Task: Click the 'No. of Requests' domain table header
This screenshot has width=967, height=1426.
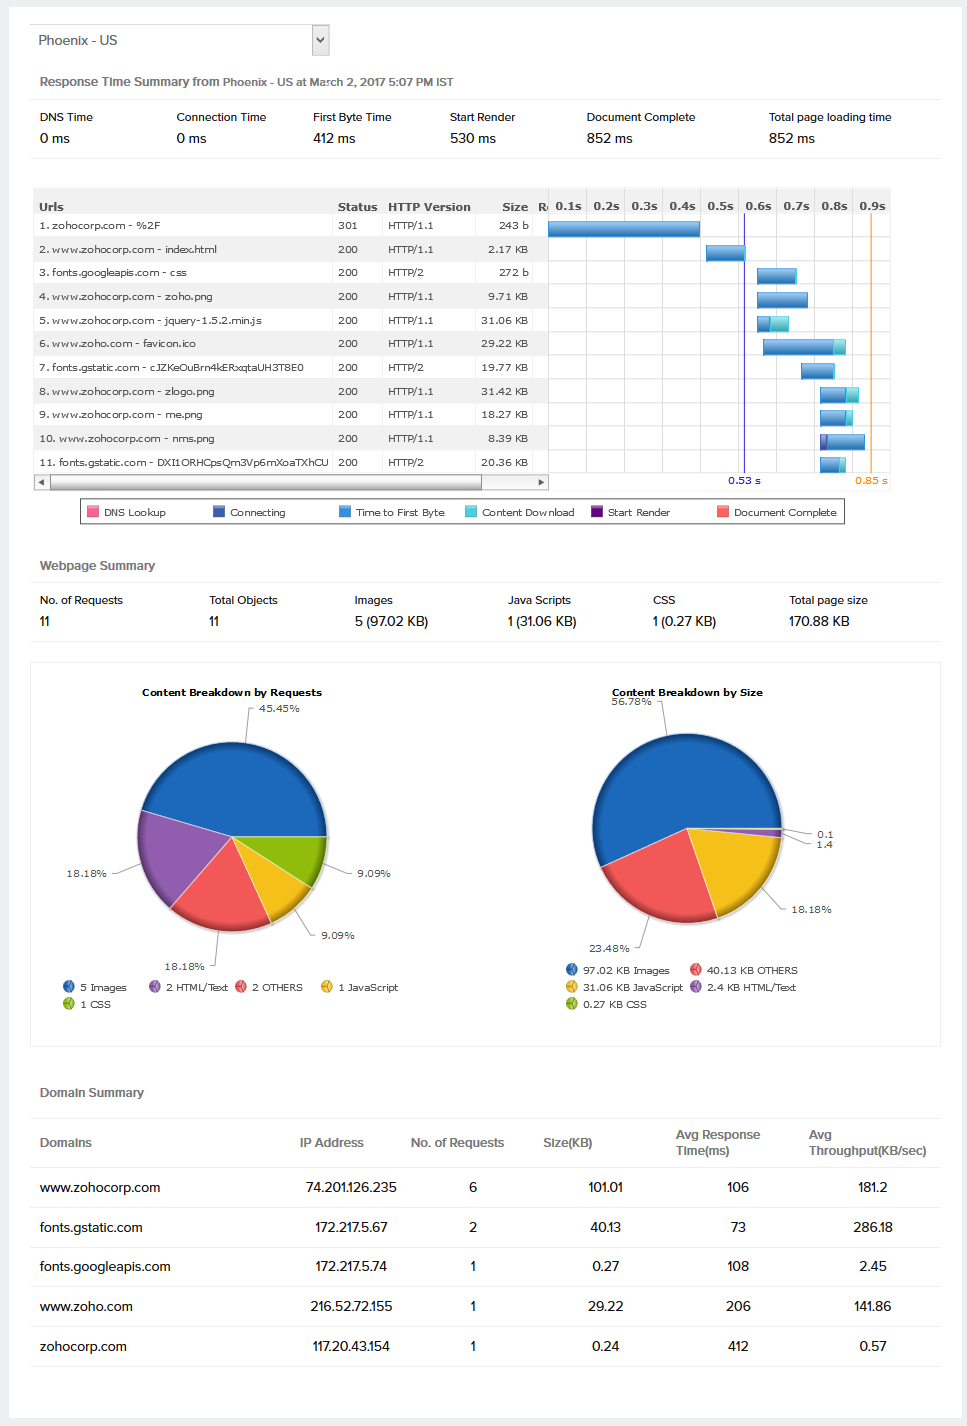Action: pos(457,1143)
